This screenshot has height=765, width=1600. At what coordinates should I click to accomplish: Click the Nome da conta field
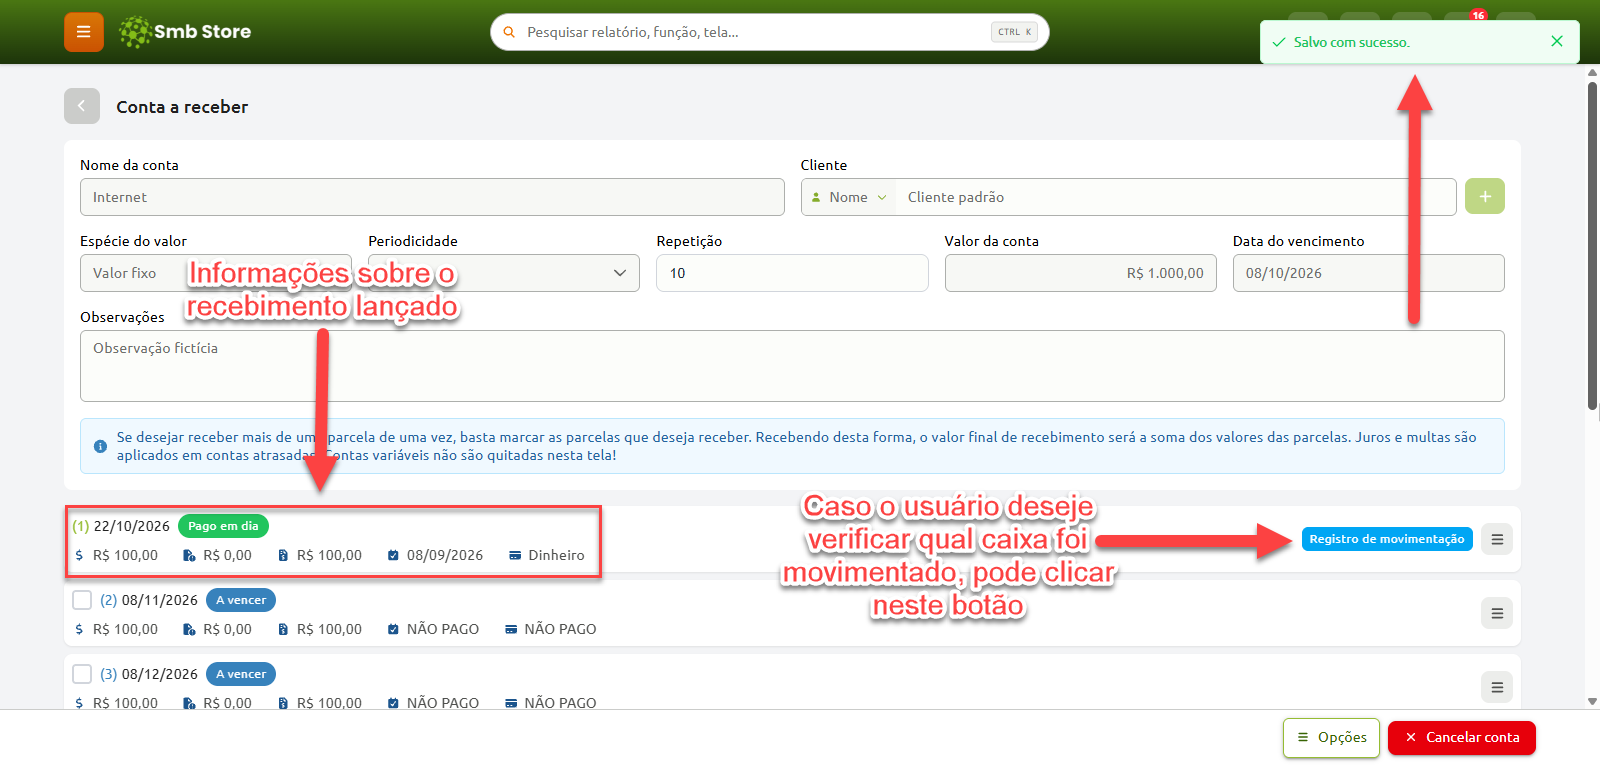click(432, 197)
